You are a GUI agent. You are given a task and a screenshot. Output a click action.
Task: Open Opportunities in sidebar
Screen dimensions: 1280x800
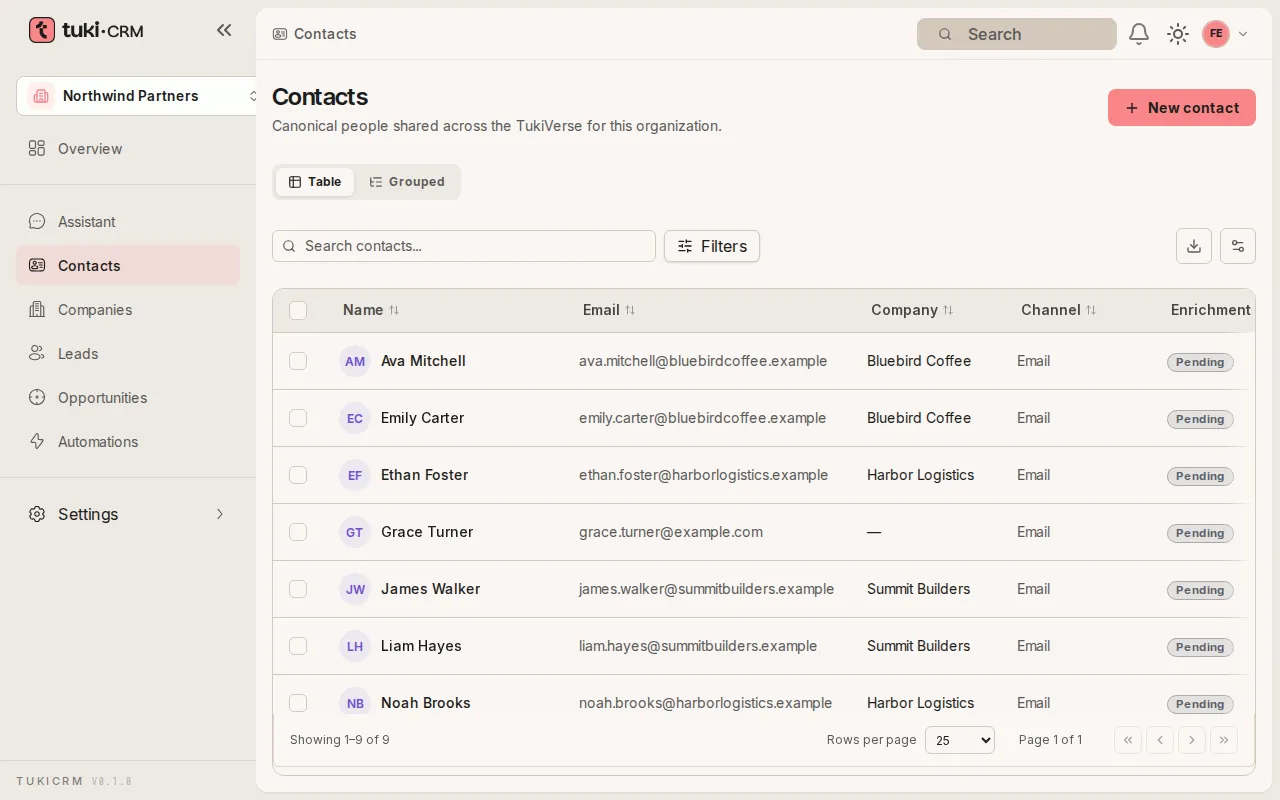coord(128,398)
